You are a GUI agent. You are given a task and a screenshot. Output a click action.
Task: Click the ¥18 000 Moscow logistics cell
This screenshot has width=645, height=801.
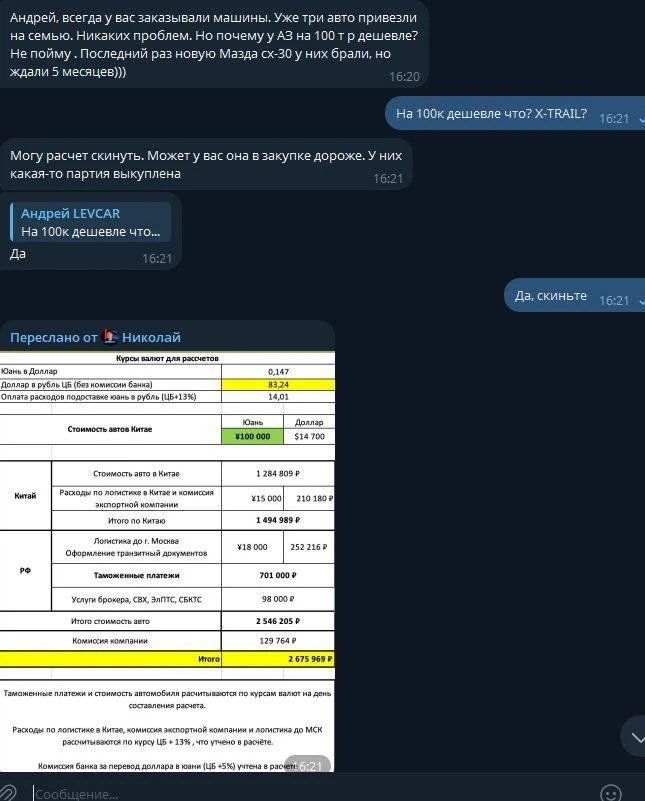click(x=252, y=547)
